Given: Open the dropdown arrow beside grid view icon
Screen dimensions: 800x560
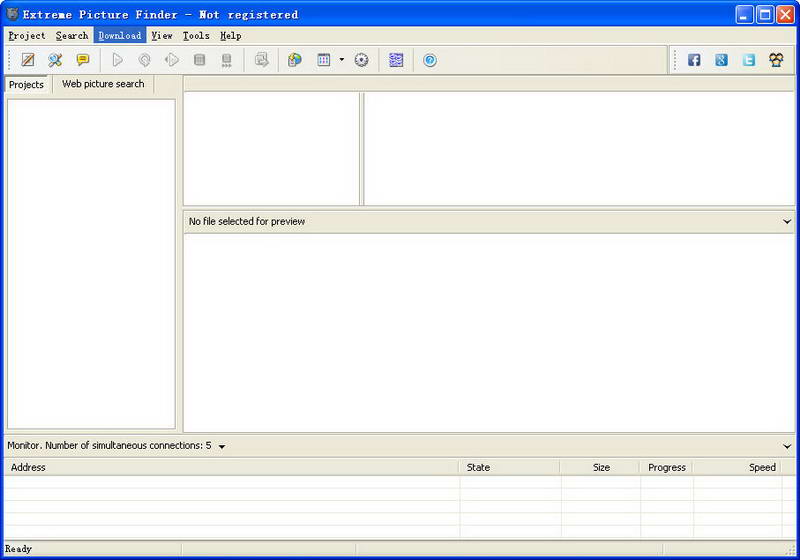Looking at the screenshot, I should [x=342, y=60].
